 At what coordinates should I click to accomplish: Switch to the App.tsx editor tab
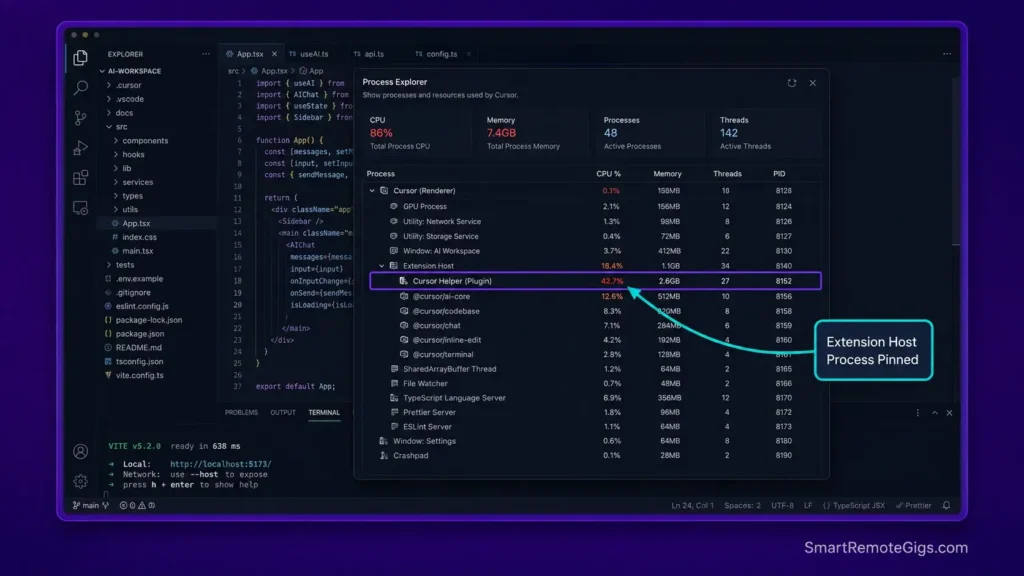point(251,54)
